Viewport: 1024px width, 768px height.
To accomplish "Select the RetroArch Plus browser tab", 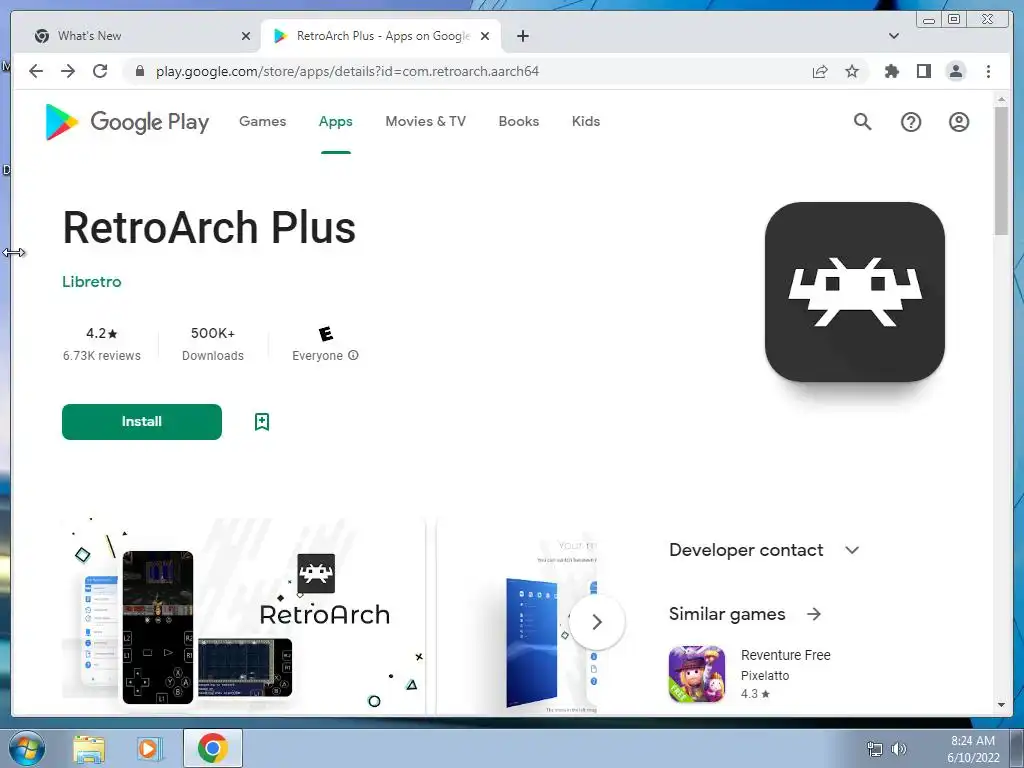I will 383,36.
